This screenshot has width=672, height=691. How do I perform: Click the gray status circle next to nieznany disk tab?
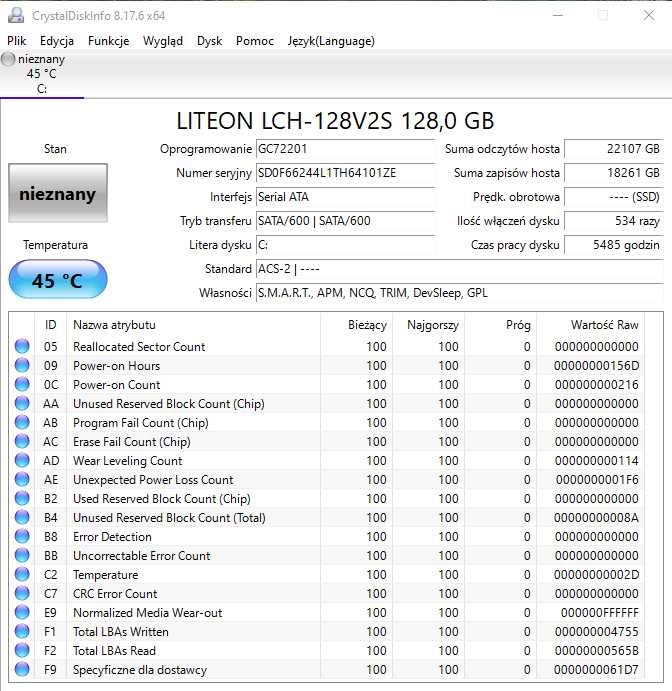[x=8, y=59]
